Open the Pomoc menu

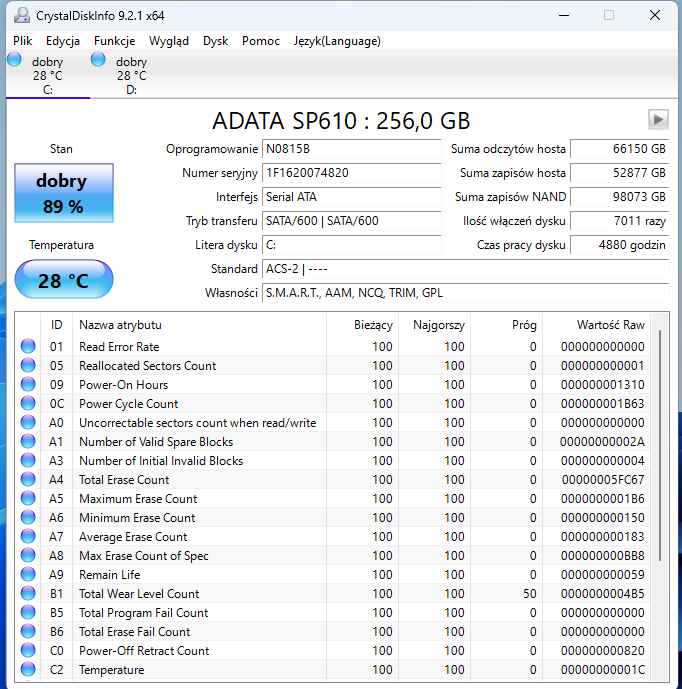coord(261,41)
